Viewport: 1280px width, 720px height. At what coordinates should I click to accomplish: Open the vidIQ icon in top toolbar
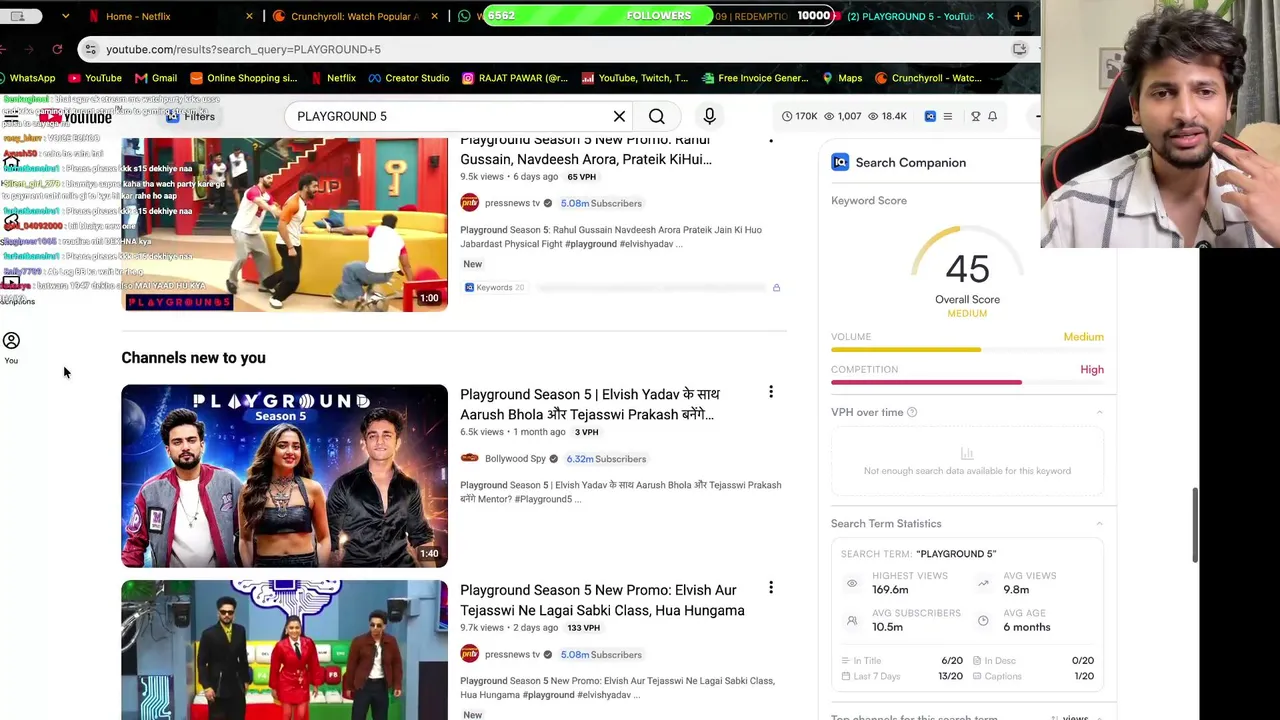pyautogui.click(x=930, y=116)
